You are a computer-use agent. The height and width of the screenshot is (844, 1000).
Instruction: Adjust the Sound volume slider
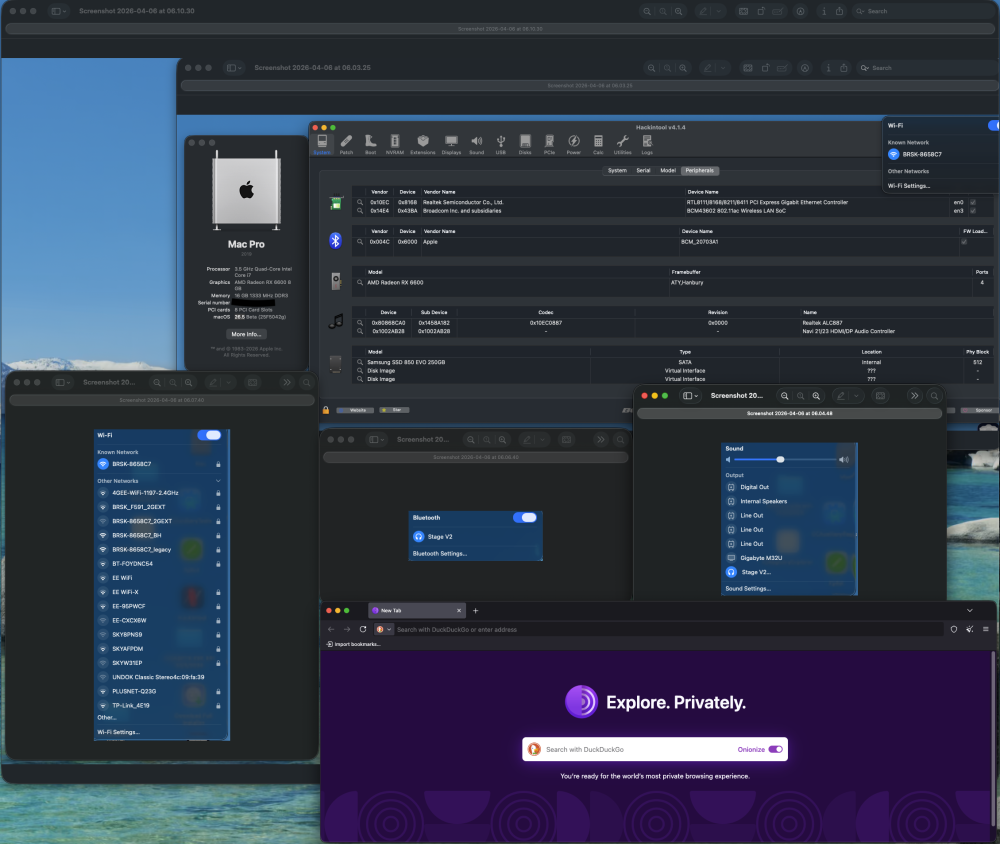(x=785, y=459)
